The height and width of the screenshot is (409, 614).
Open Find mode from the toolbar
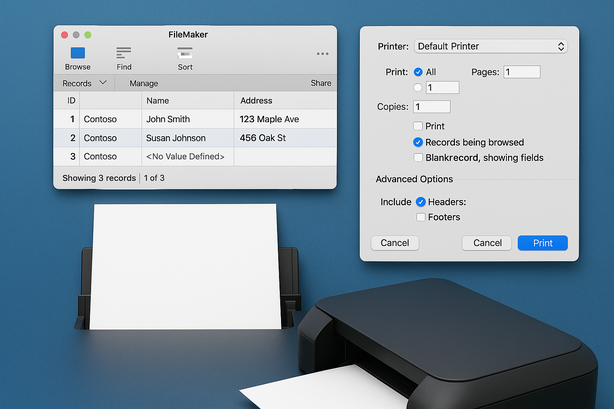(x=124, y=58)
